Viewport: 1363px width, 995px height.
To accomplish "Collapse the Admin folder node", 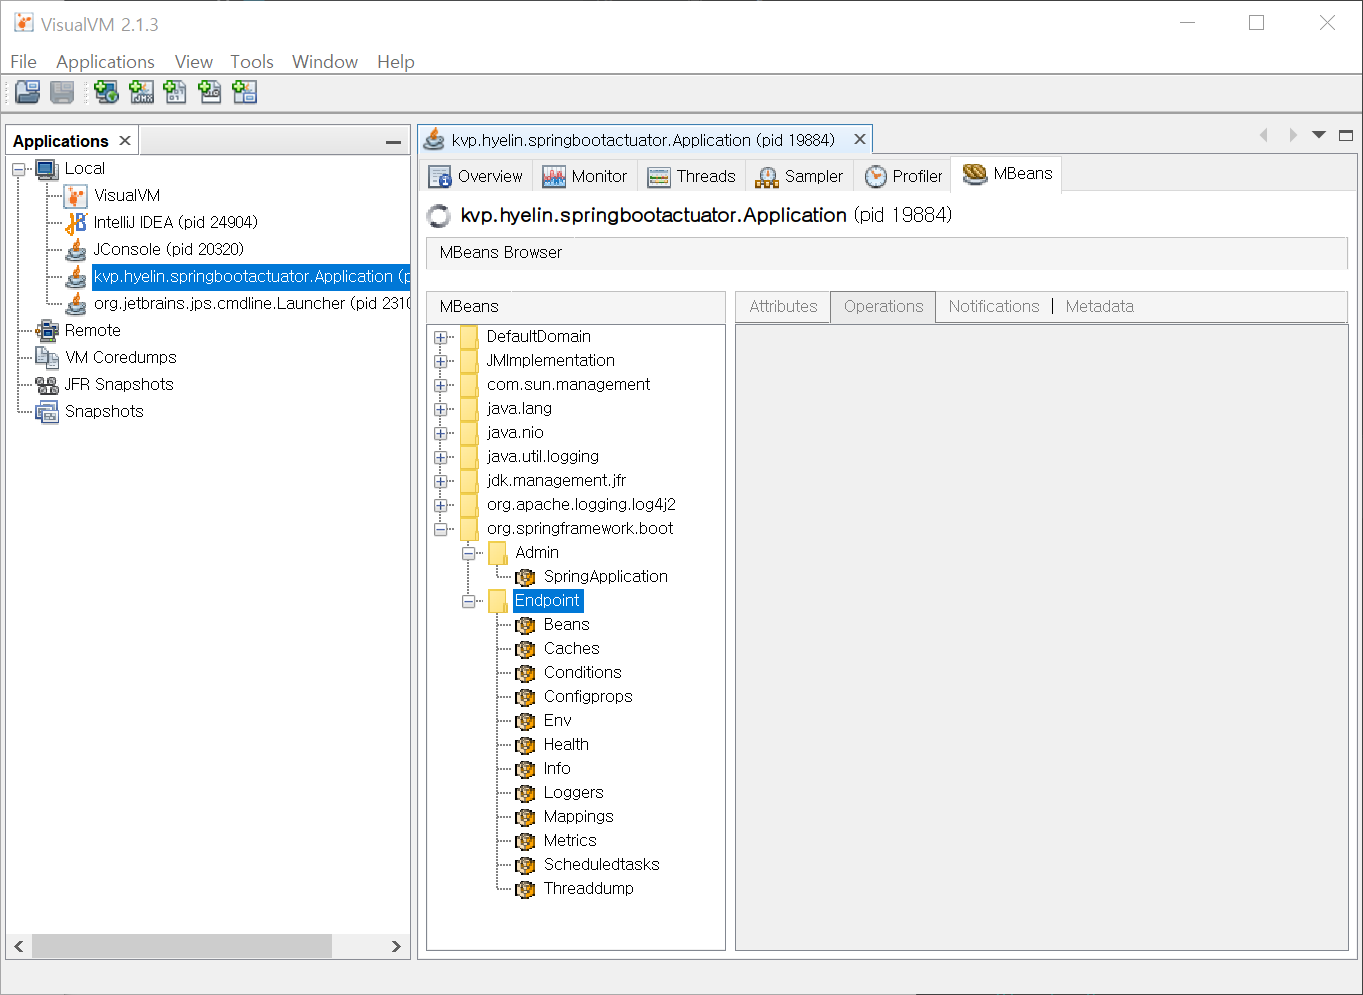I will (x=468, y=553).
